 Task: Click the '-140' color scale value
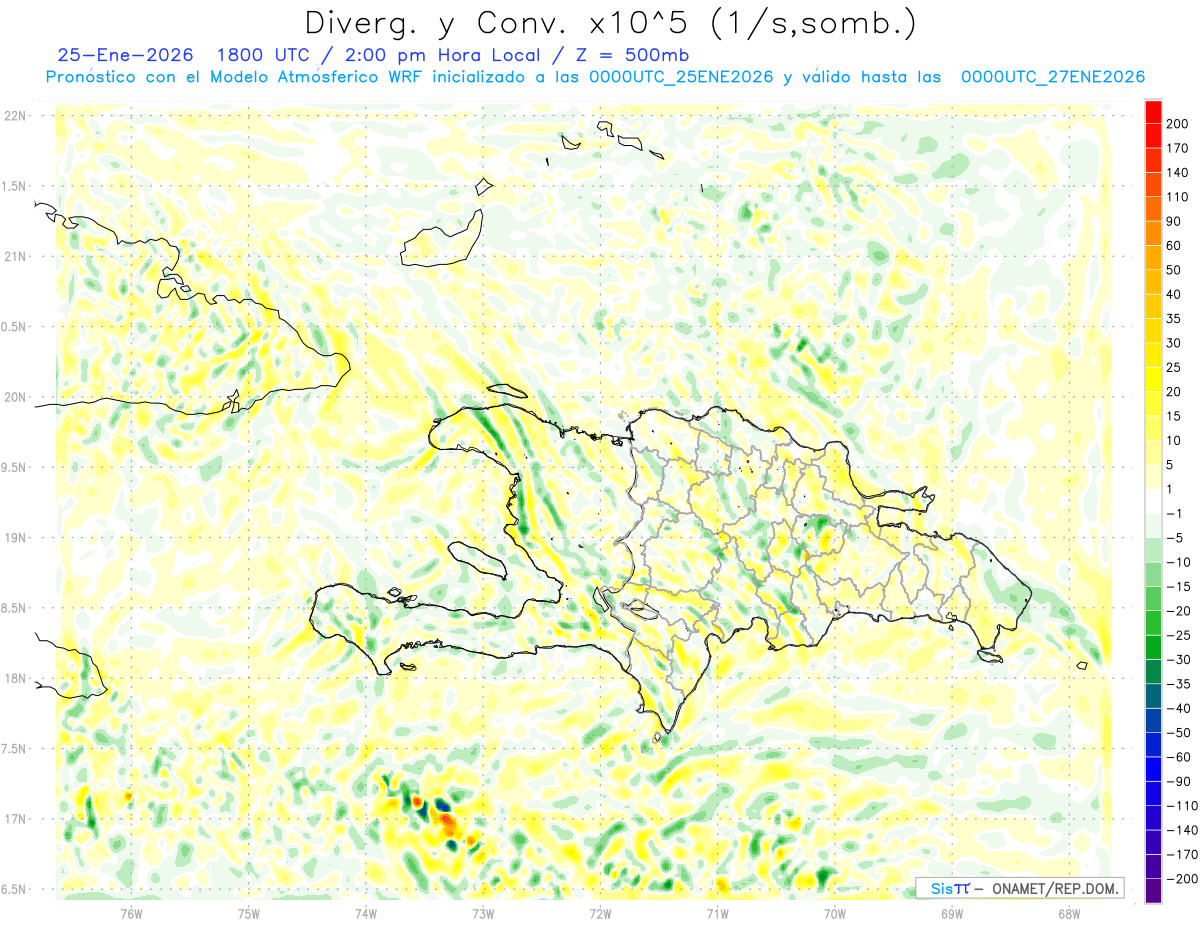[x=1180, y=830]
